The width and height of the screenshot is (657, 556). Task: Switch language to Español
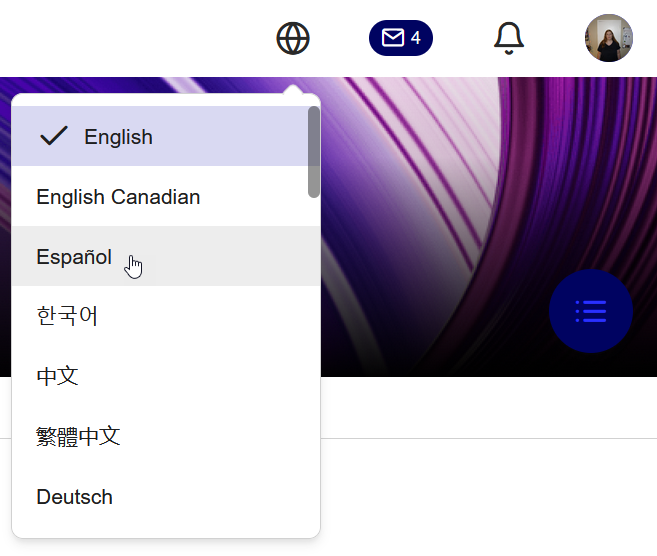166,256
